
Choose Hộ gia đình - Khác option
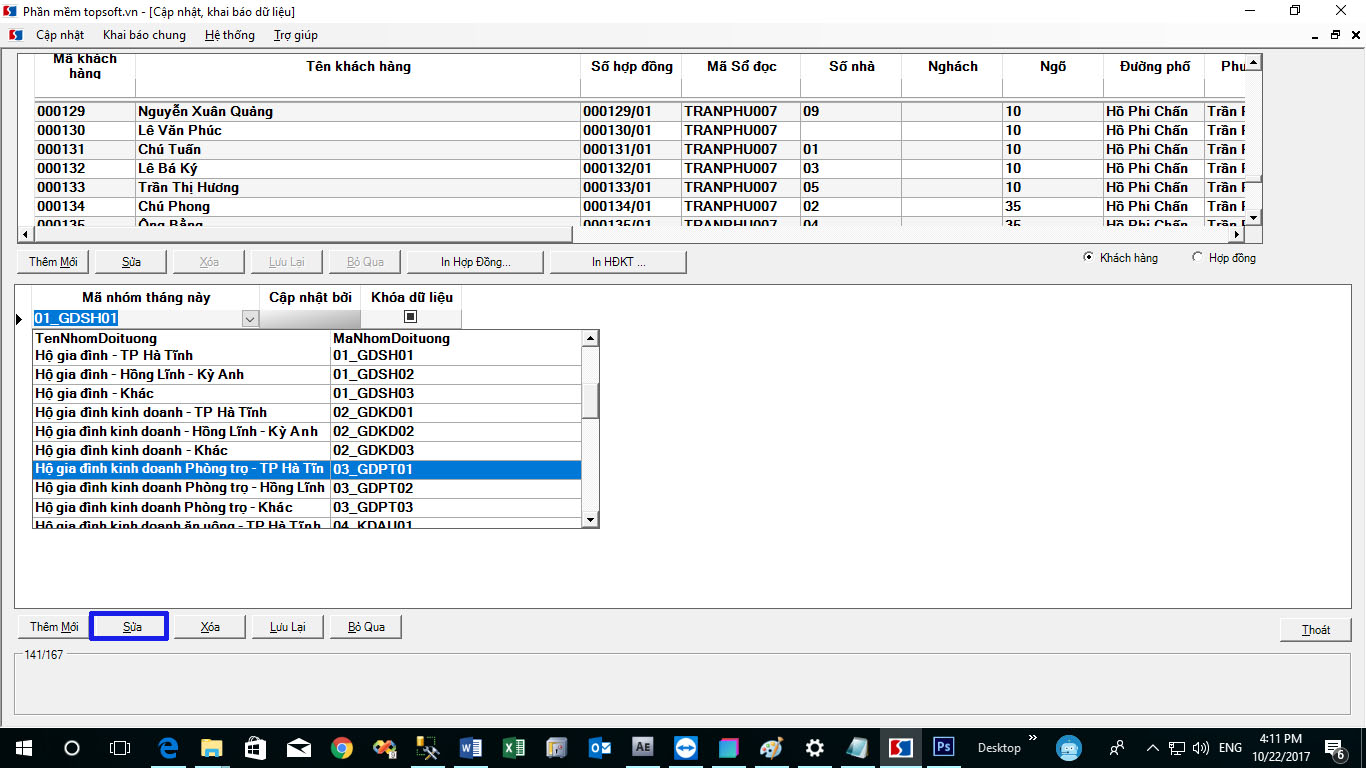coord(307,394)
